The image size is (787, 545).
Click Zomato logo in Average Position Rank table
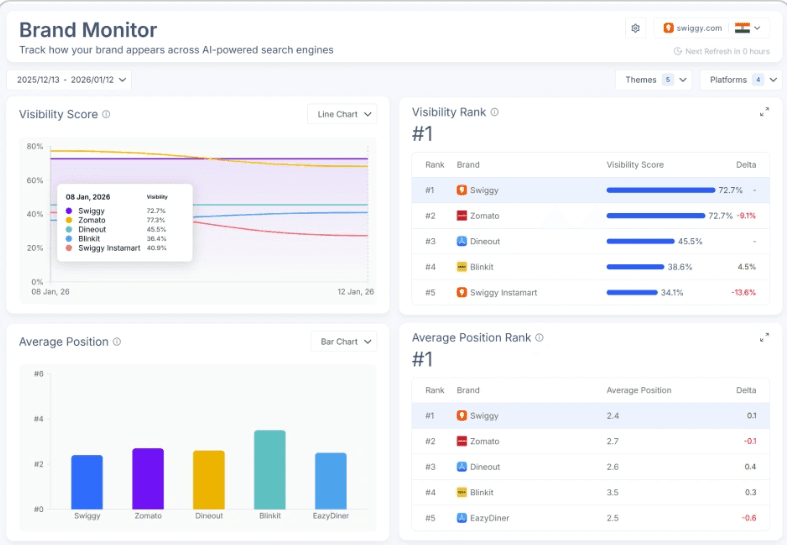(x=462, y=441)
